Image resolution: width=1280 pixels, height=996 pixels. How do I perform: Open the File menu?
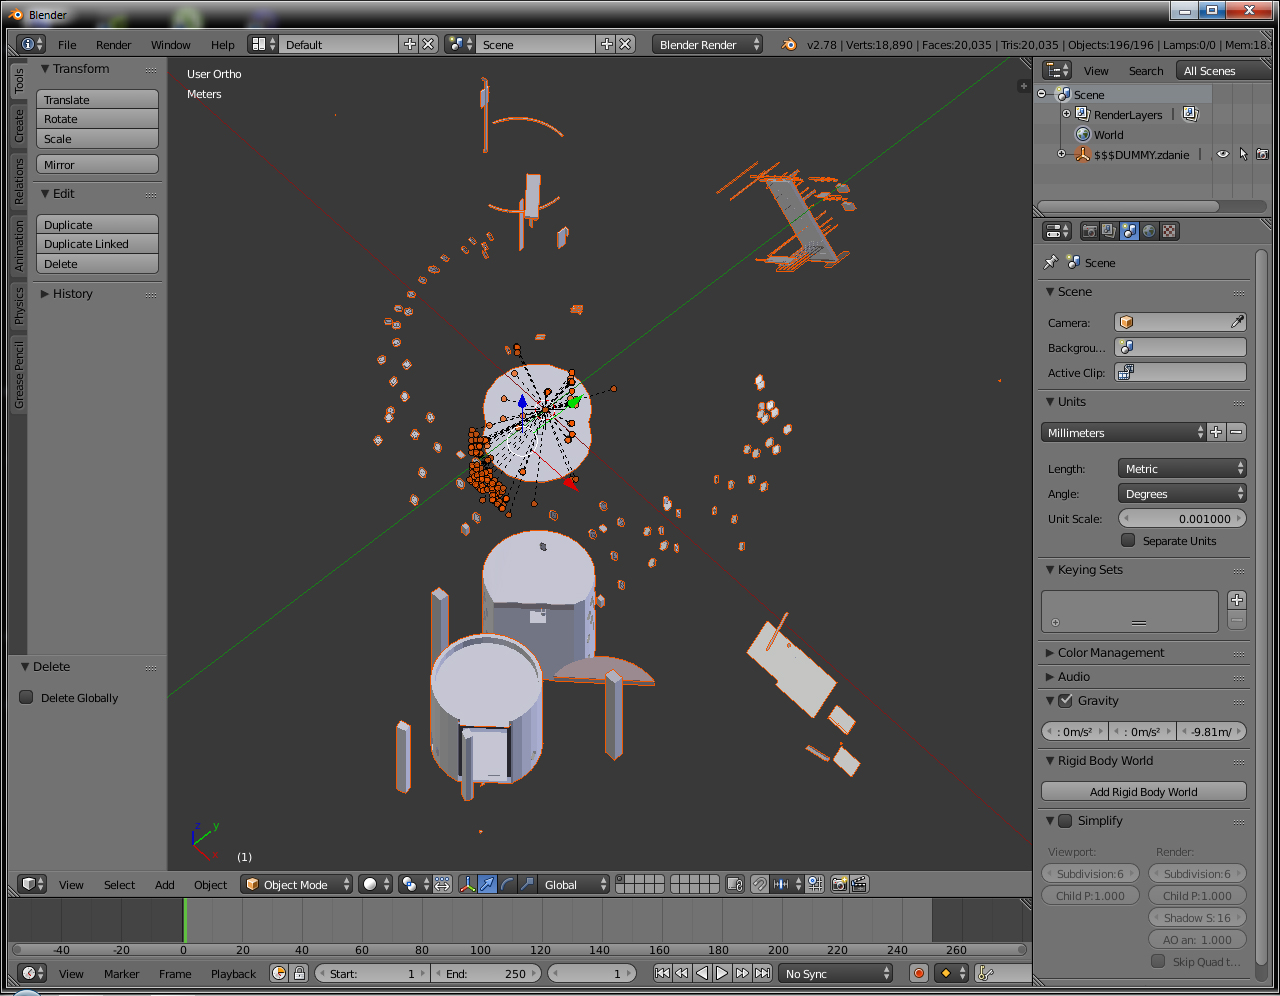[67, 44]
